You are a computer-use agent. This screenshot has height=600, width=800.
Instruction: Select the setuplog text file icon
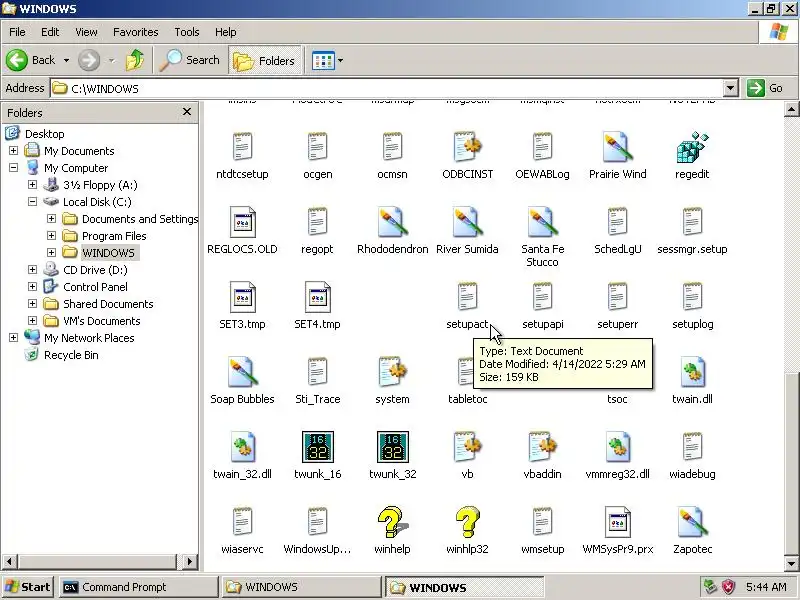click(692, 297)
